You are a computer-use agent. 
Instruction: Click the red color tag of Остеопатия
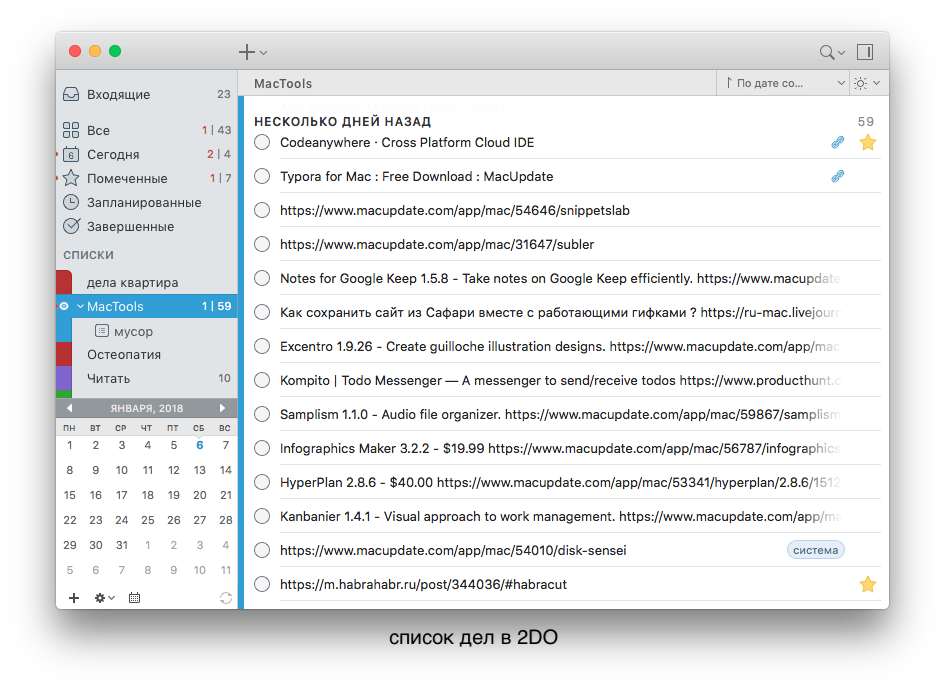pyautogui.click(x=64, y=354)
